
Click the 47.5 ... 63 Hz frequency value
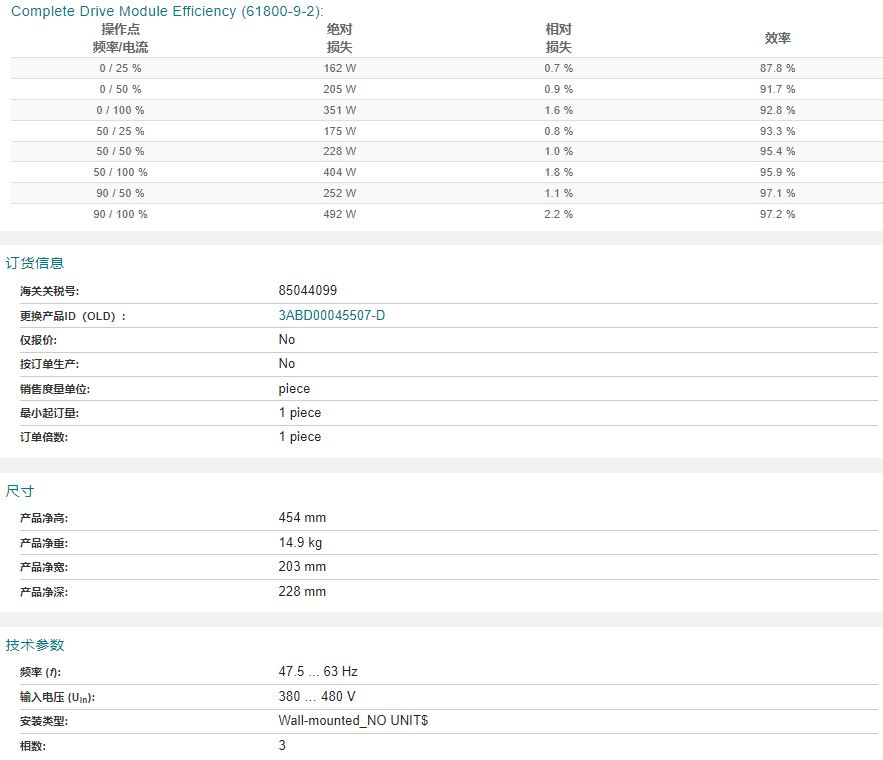(x=318, y=672)
